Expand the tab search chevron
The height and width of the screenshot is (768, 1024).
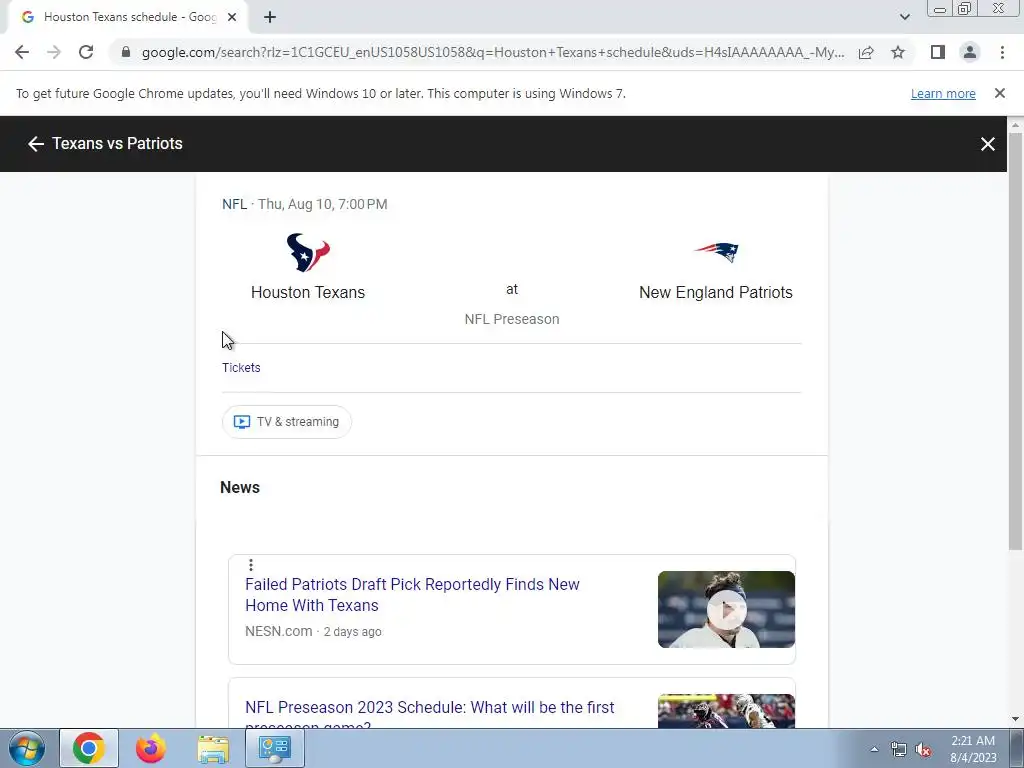(x=904, y=18)
